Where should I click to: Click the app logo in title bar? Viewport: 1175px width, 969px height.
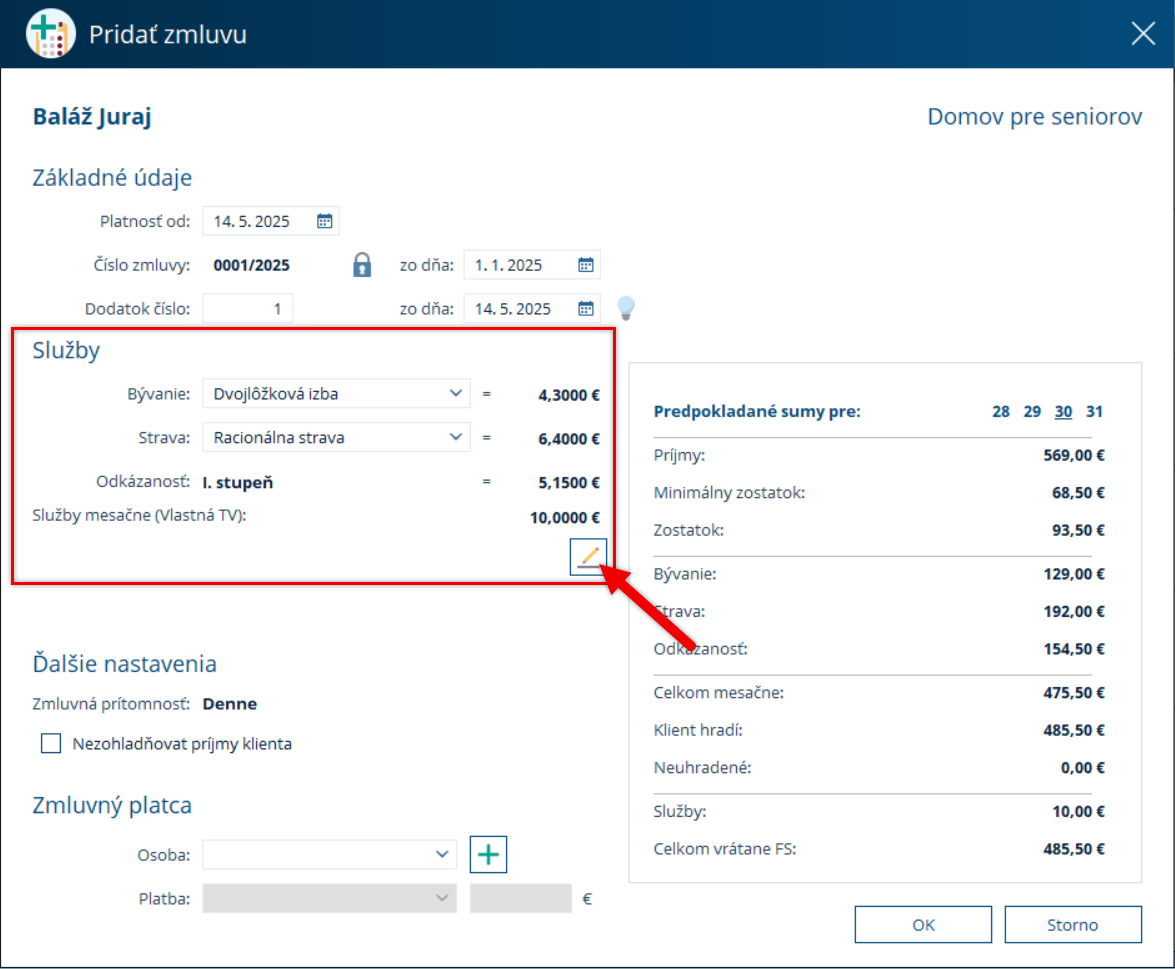click(50, 34)
